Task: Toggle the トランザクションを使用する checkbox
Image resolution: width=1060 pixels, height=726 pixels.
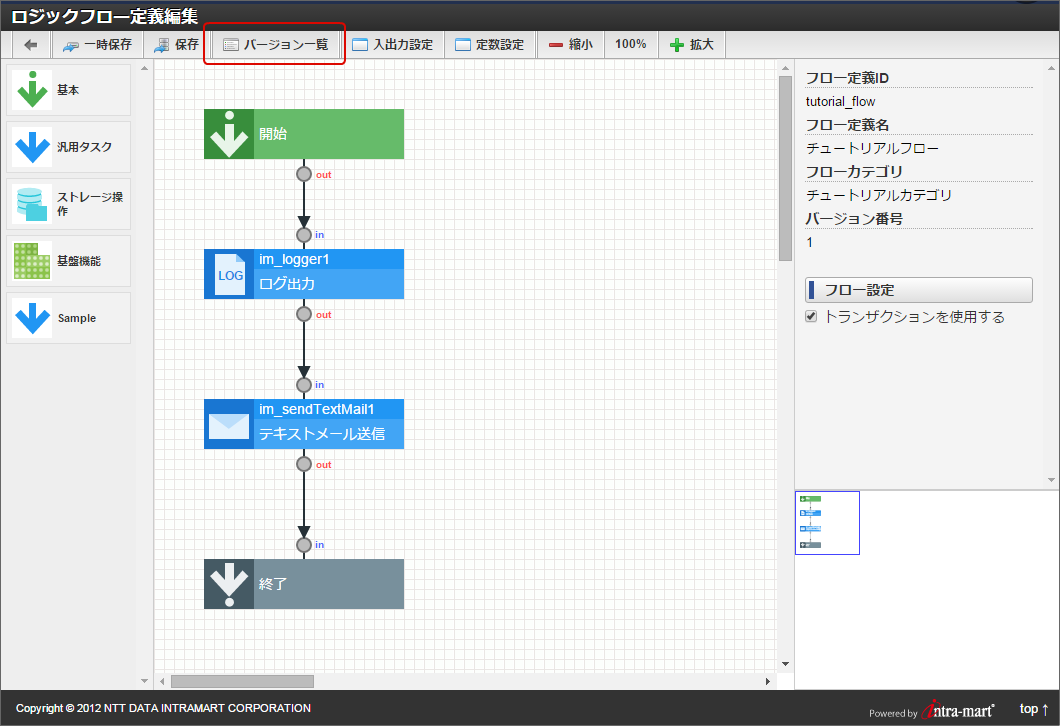Action: coord(810,316)
